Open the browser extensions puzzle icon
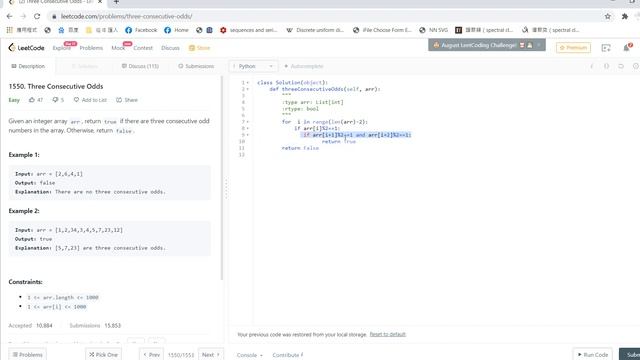The height and width of the screenshot is (360, 640). pos(624,16)
